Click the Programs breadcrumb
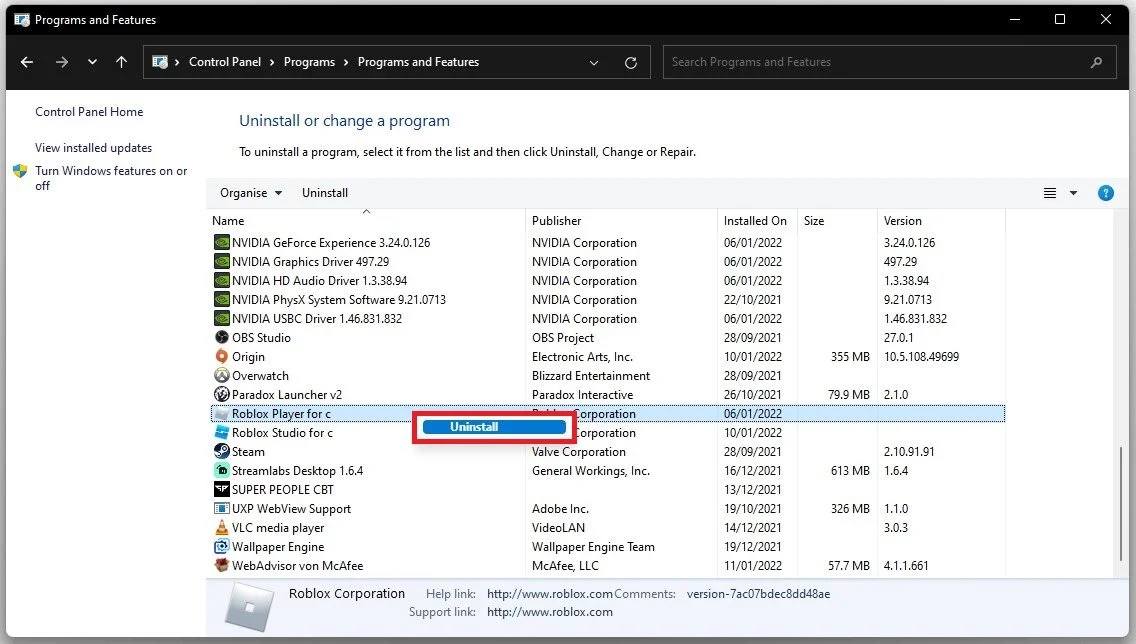The height and width of the screenshot is (644, 1136). click(309, 62)
